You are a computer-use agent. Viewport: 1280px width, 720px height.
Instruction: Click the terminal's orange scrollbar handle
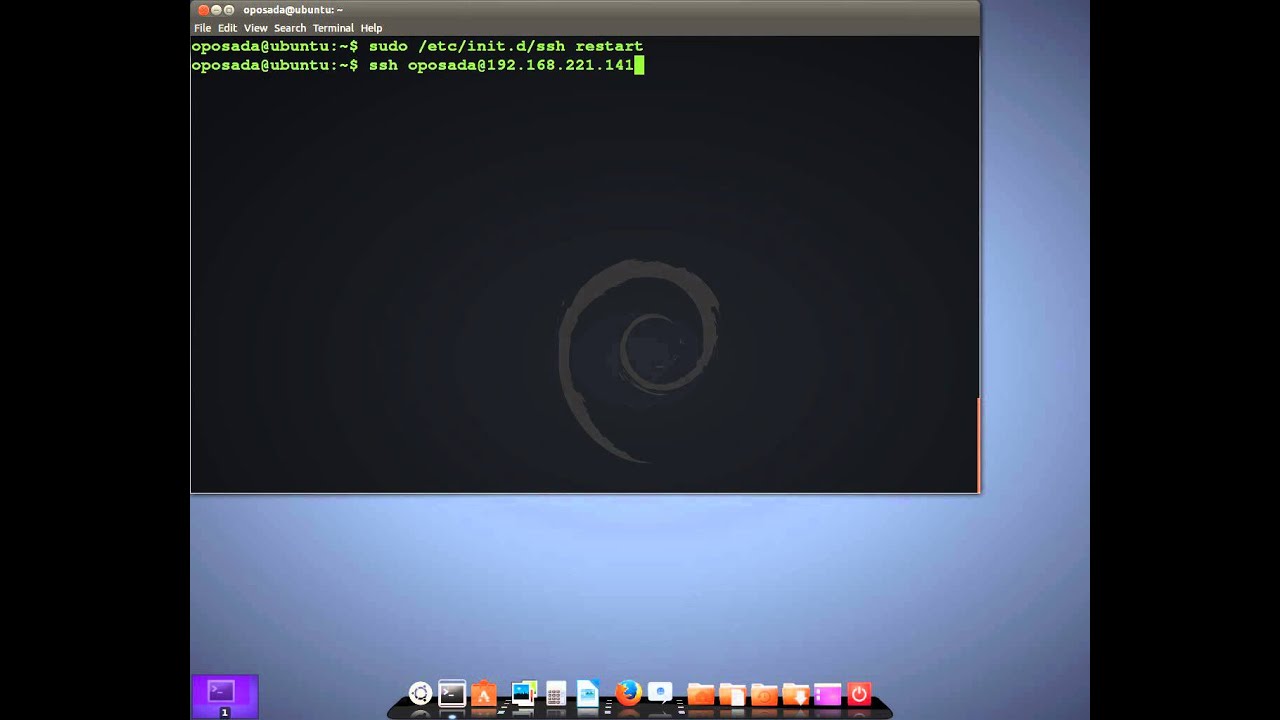coord(977,444)
